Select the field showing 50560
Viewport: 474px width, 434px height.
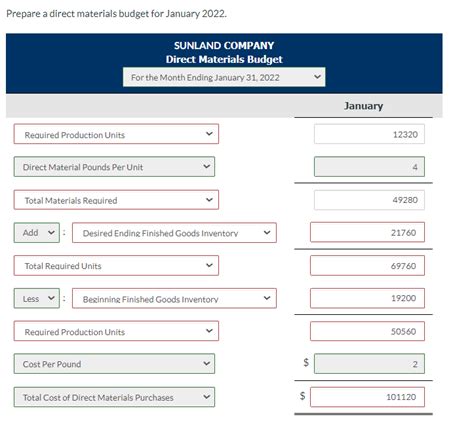click(367, 331)
